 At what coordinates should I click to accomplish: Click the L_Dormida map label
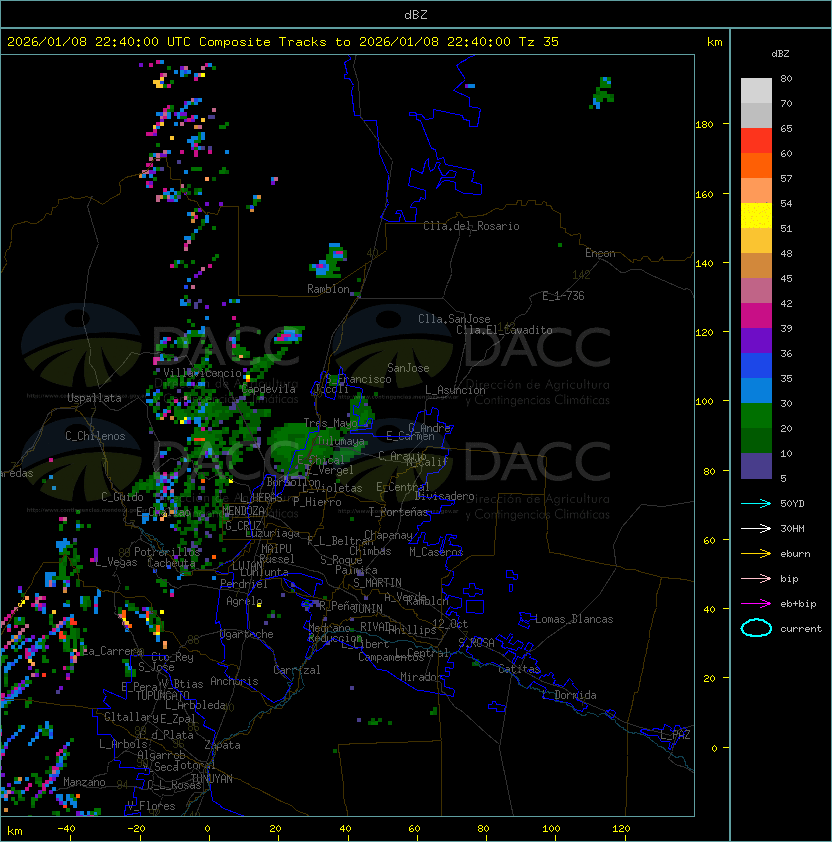tap(569, 695)
